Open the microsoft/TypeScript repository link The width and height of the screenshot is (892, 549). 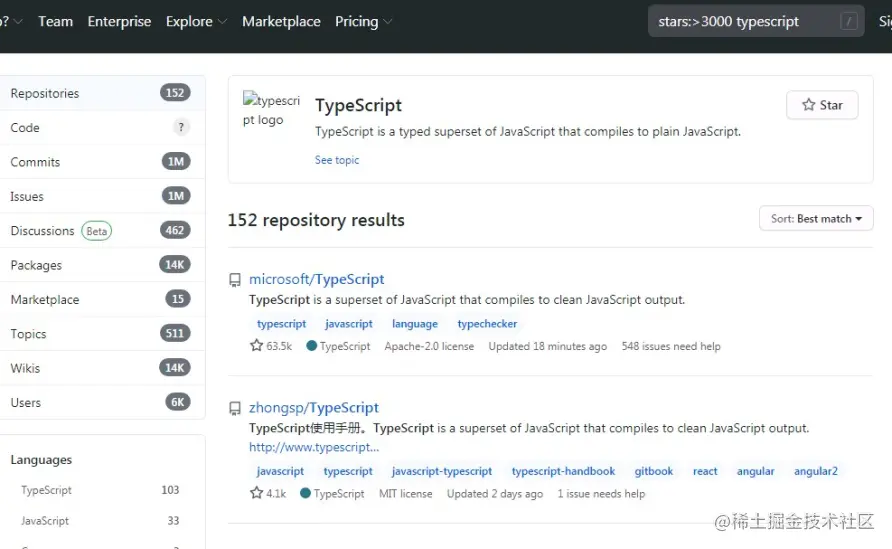[316, 280]
